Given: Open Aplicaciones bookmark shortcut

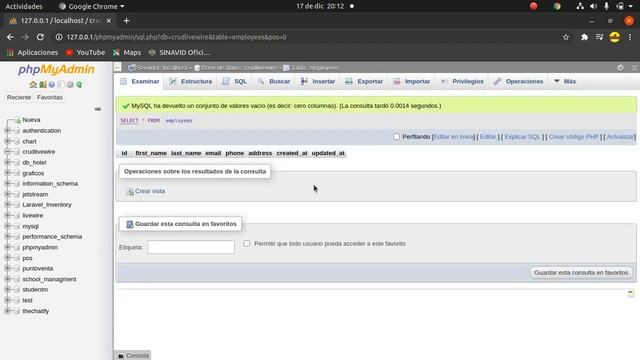Looking at the screenshot, I should click(32, 53).
